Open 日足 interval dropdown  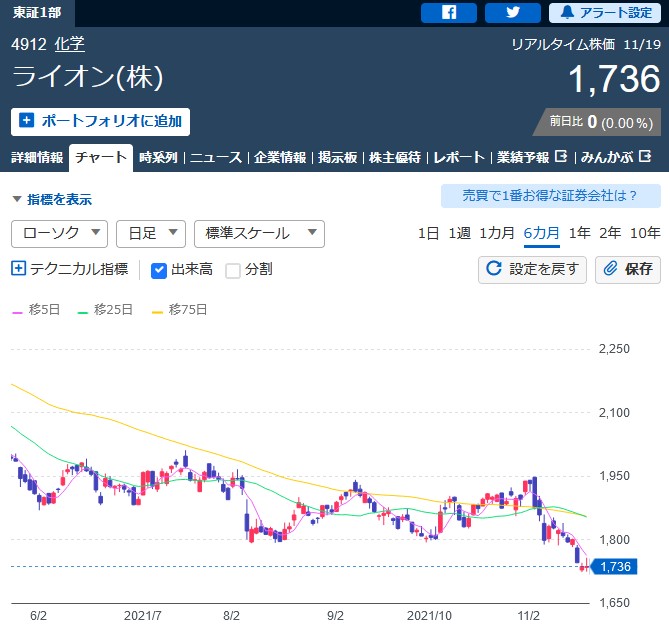point(151,234)
